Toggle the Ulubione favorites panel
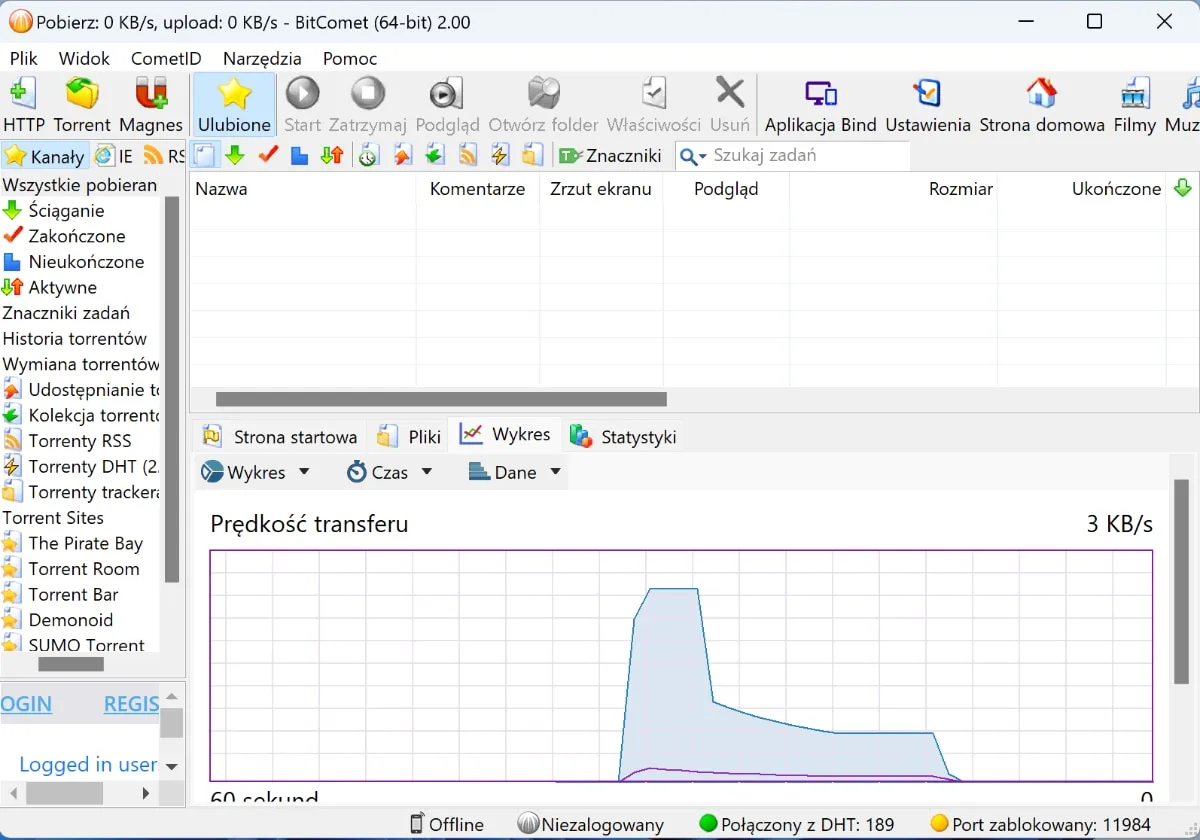The image size is (1200, 840). (x=234, y=104)
